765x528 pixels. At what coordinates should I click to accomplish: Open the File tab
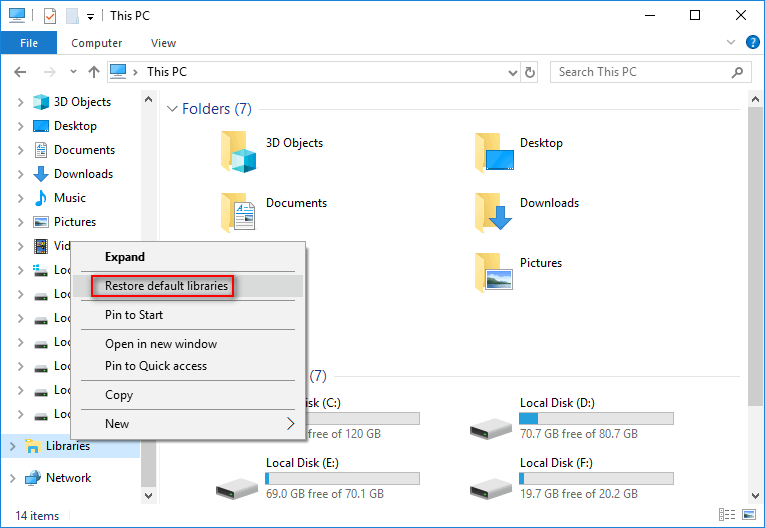click(x=29, y=43)
